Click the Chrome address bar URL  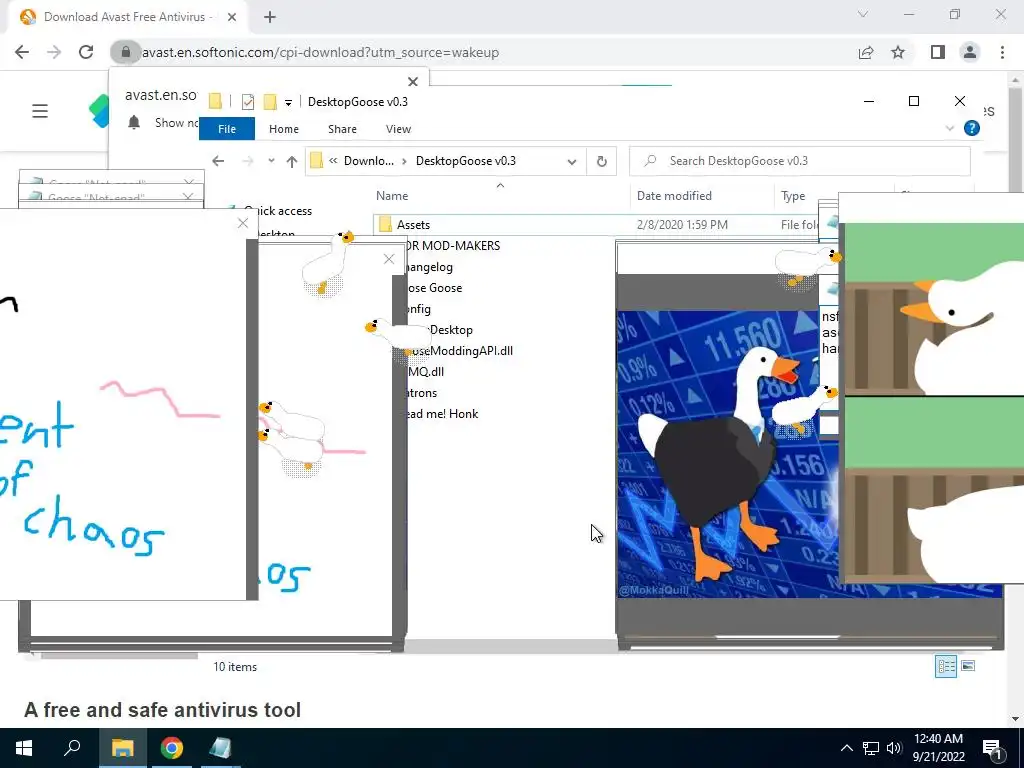[320, 52]
